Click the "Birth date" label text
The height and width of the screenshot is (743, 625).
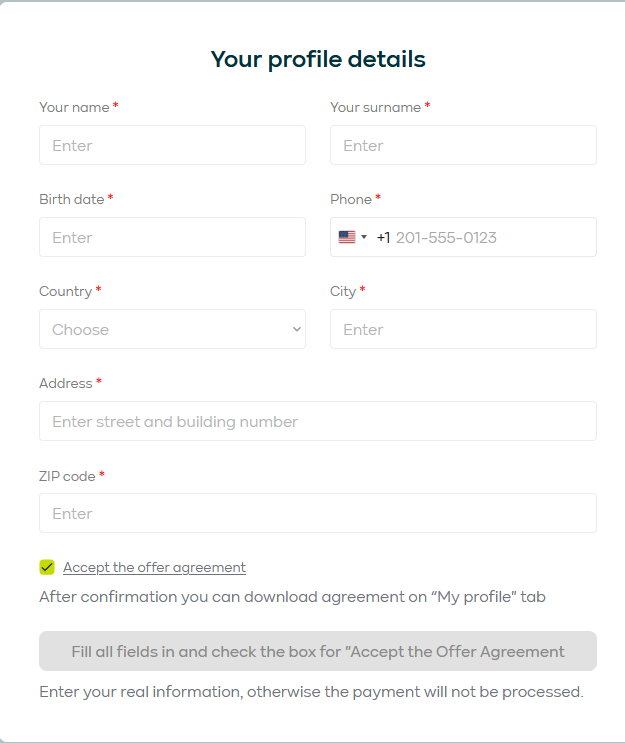71,199
